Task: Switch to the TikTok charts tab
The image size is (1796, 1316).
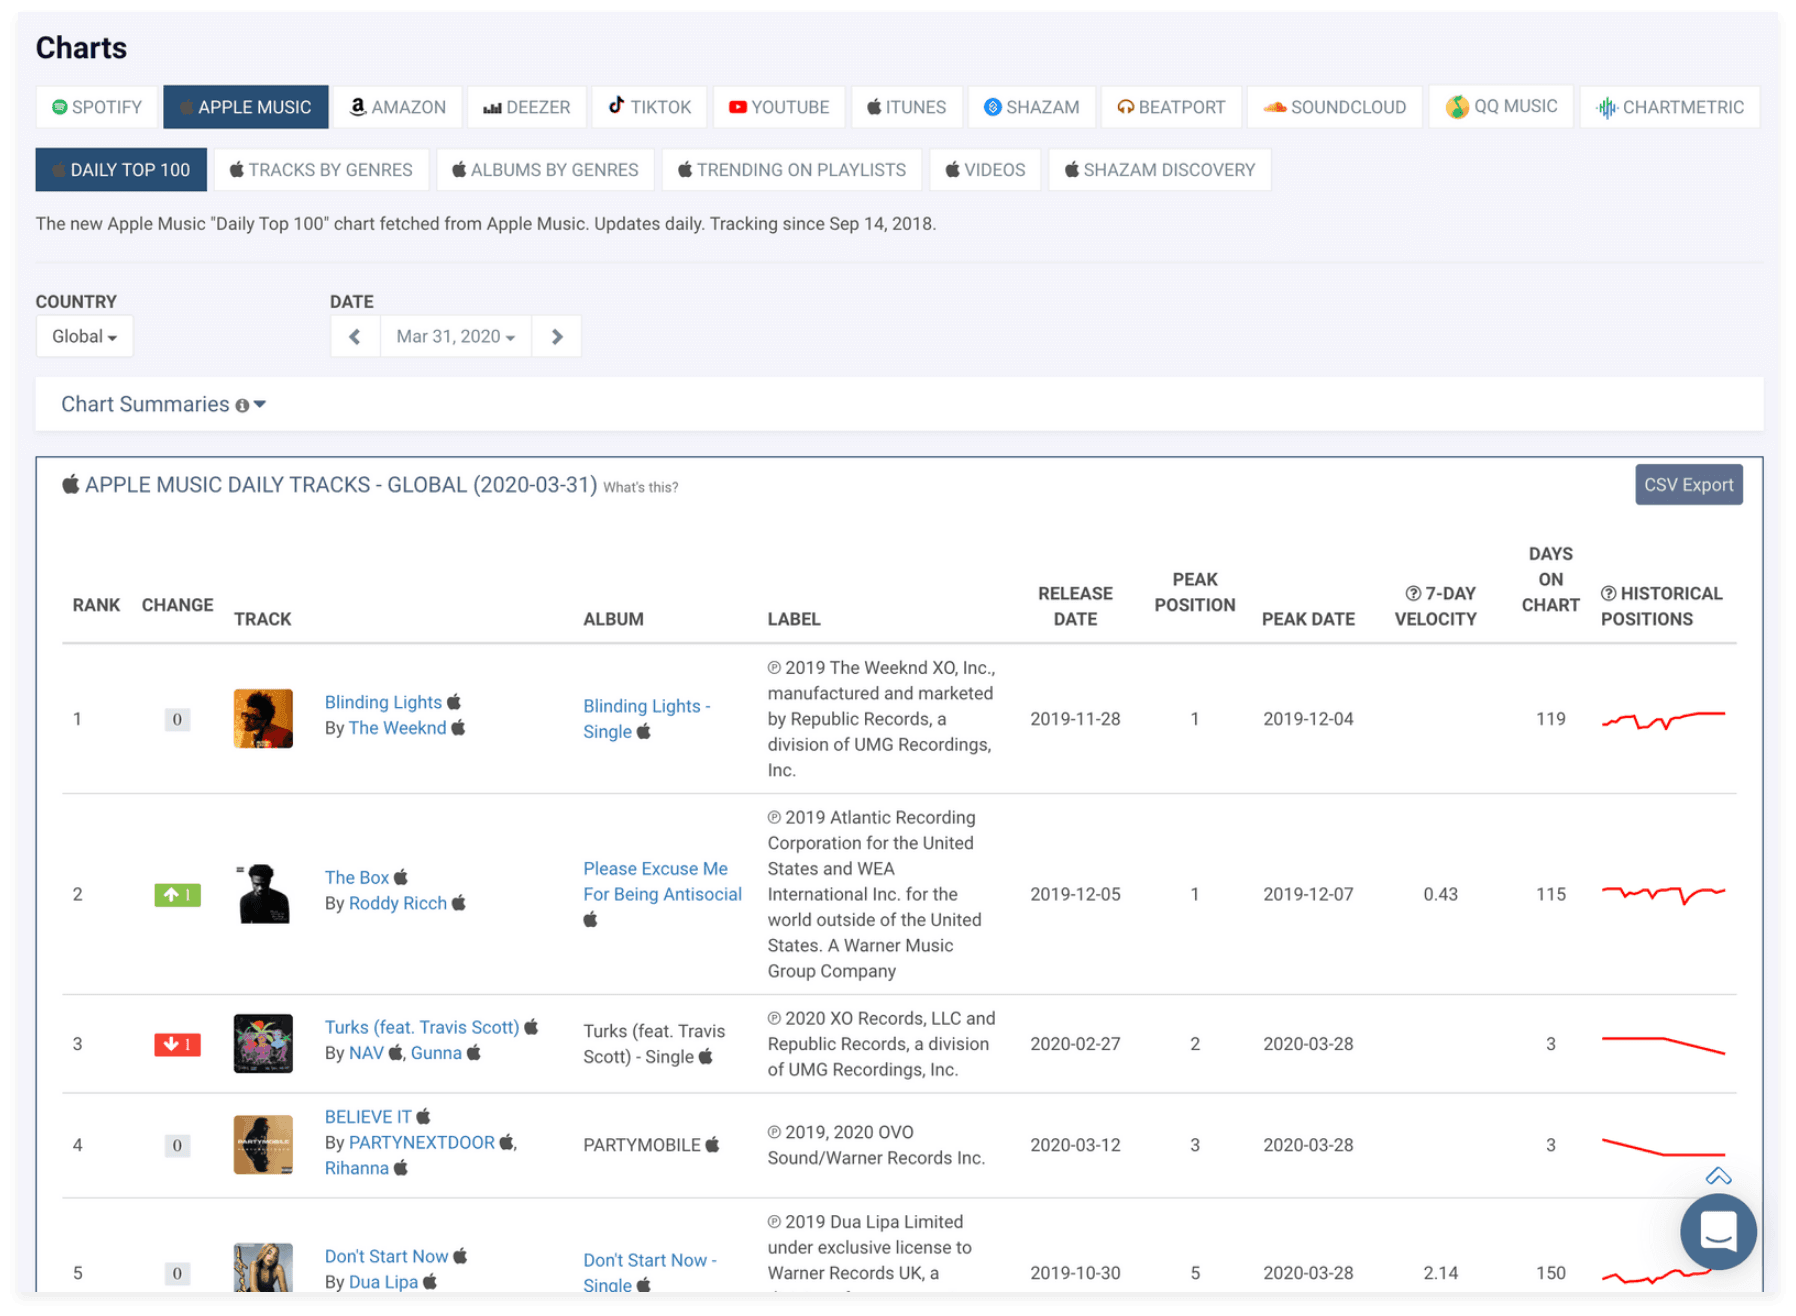Action: tap(650, 107)
